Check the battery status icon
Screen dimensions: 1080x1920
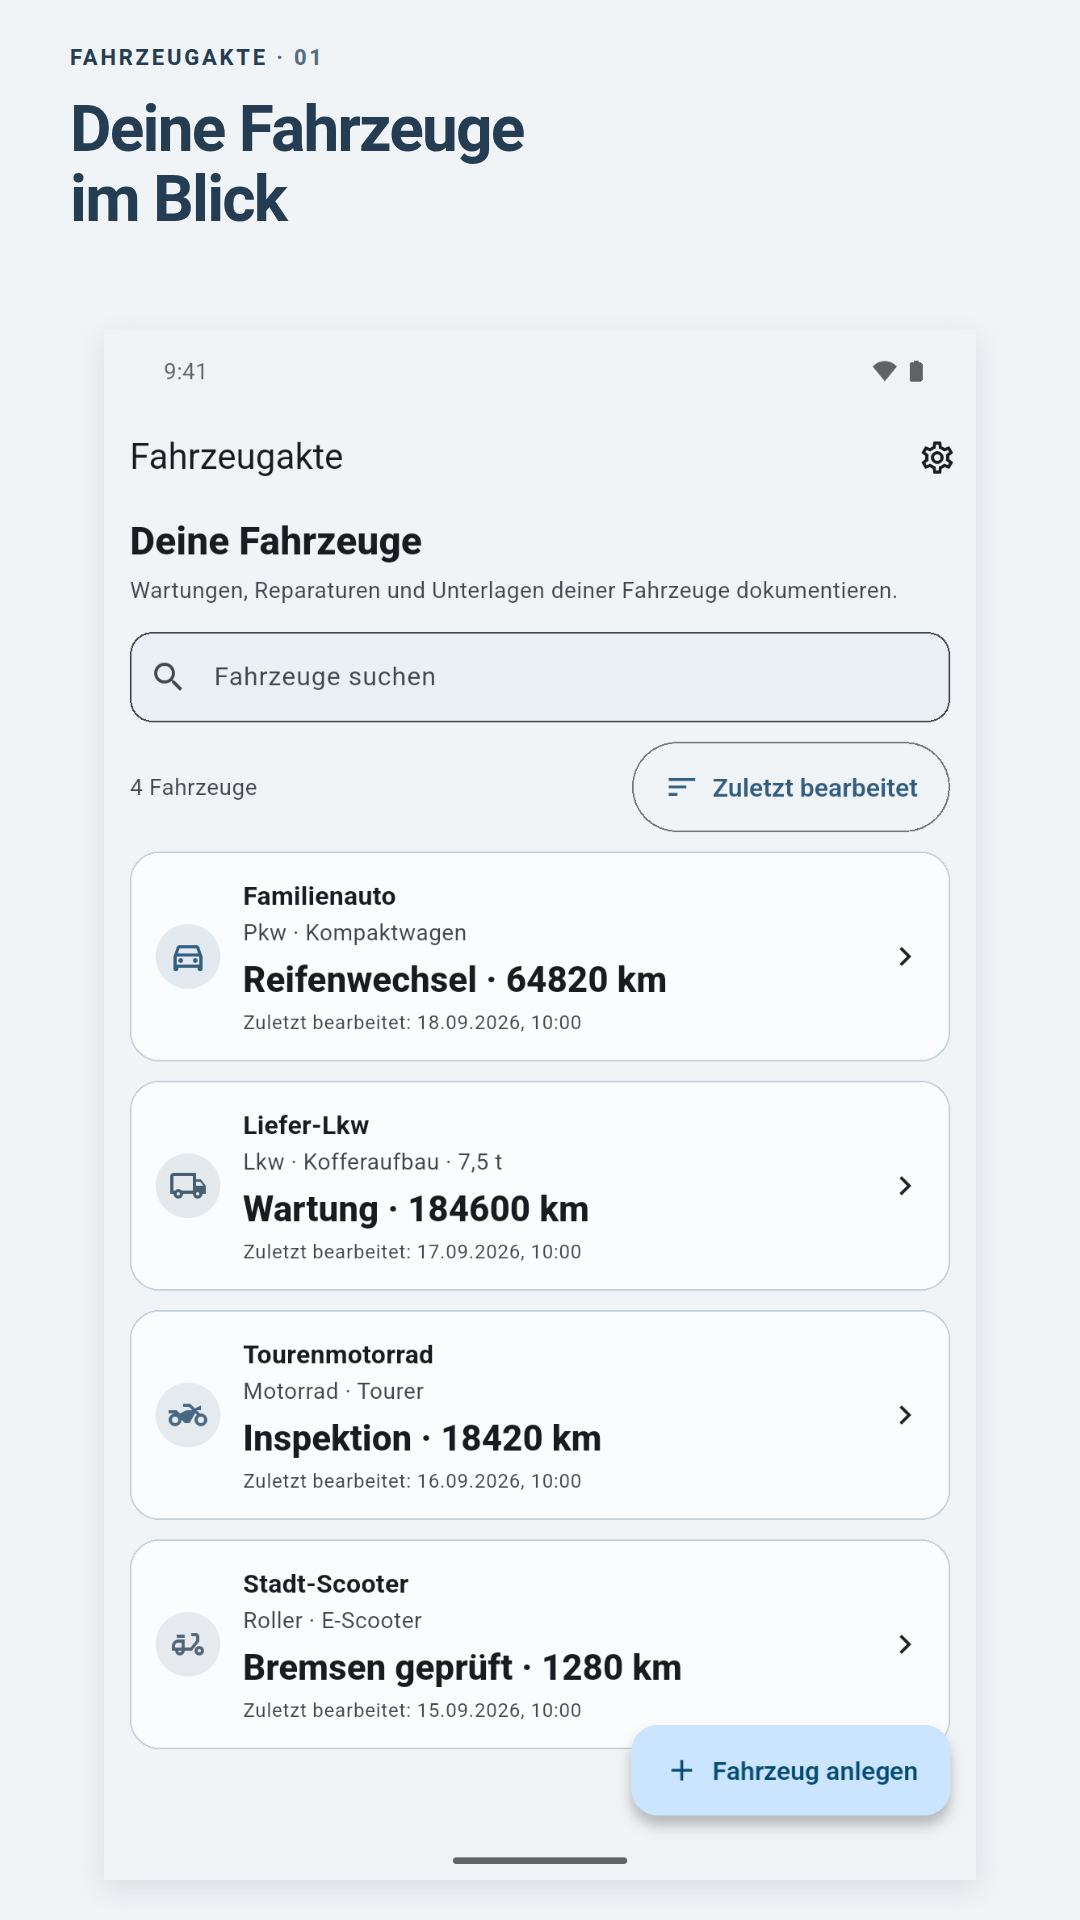pos(916,371)
